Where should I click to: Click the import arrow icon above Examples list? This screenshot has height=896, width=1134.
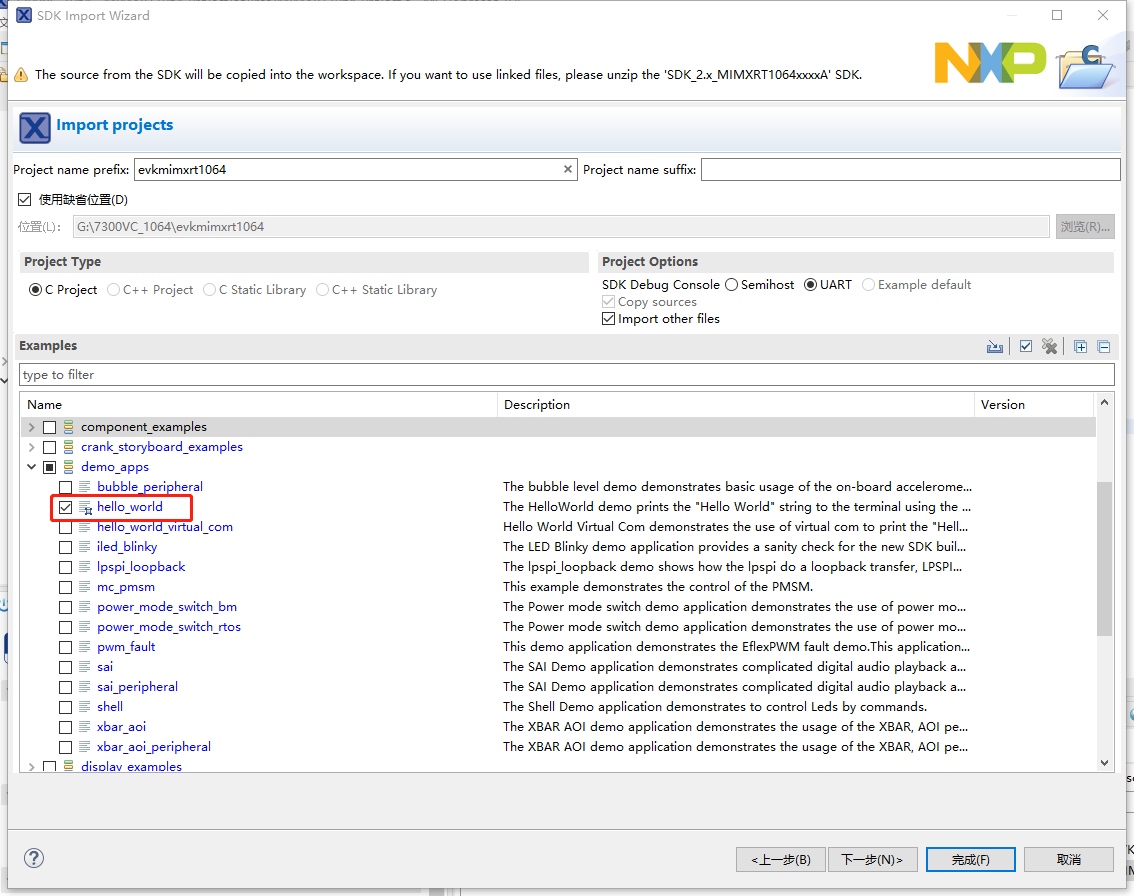(x=995, y=345)
